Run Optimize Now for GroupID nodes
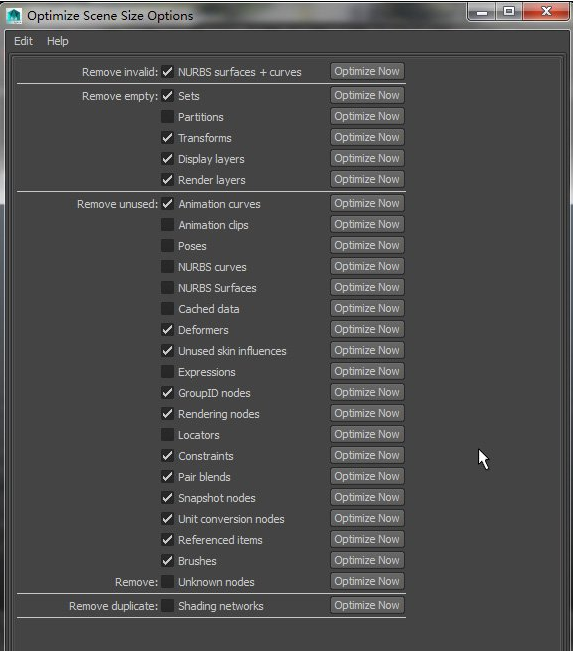573x651 pixels. coord(367,392)
